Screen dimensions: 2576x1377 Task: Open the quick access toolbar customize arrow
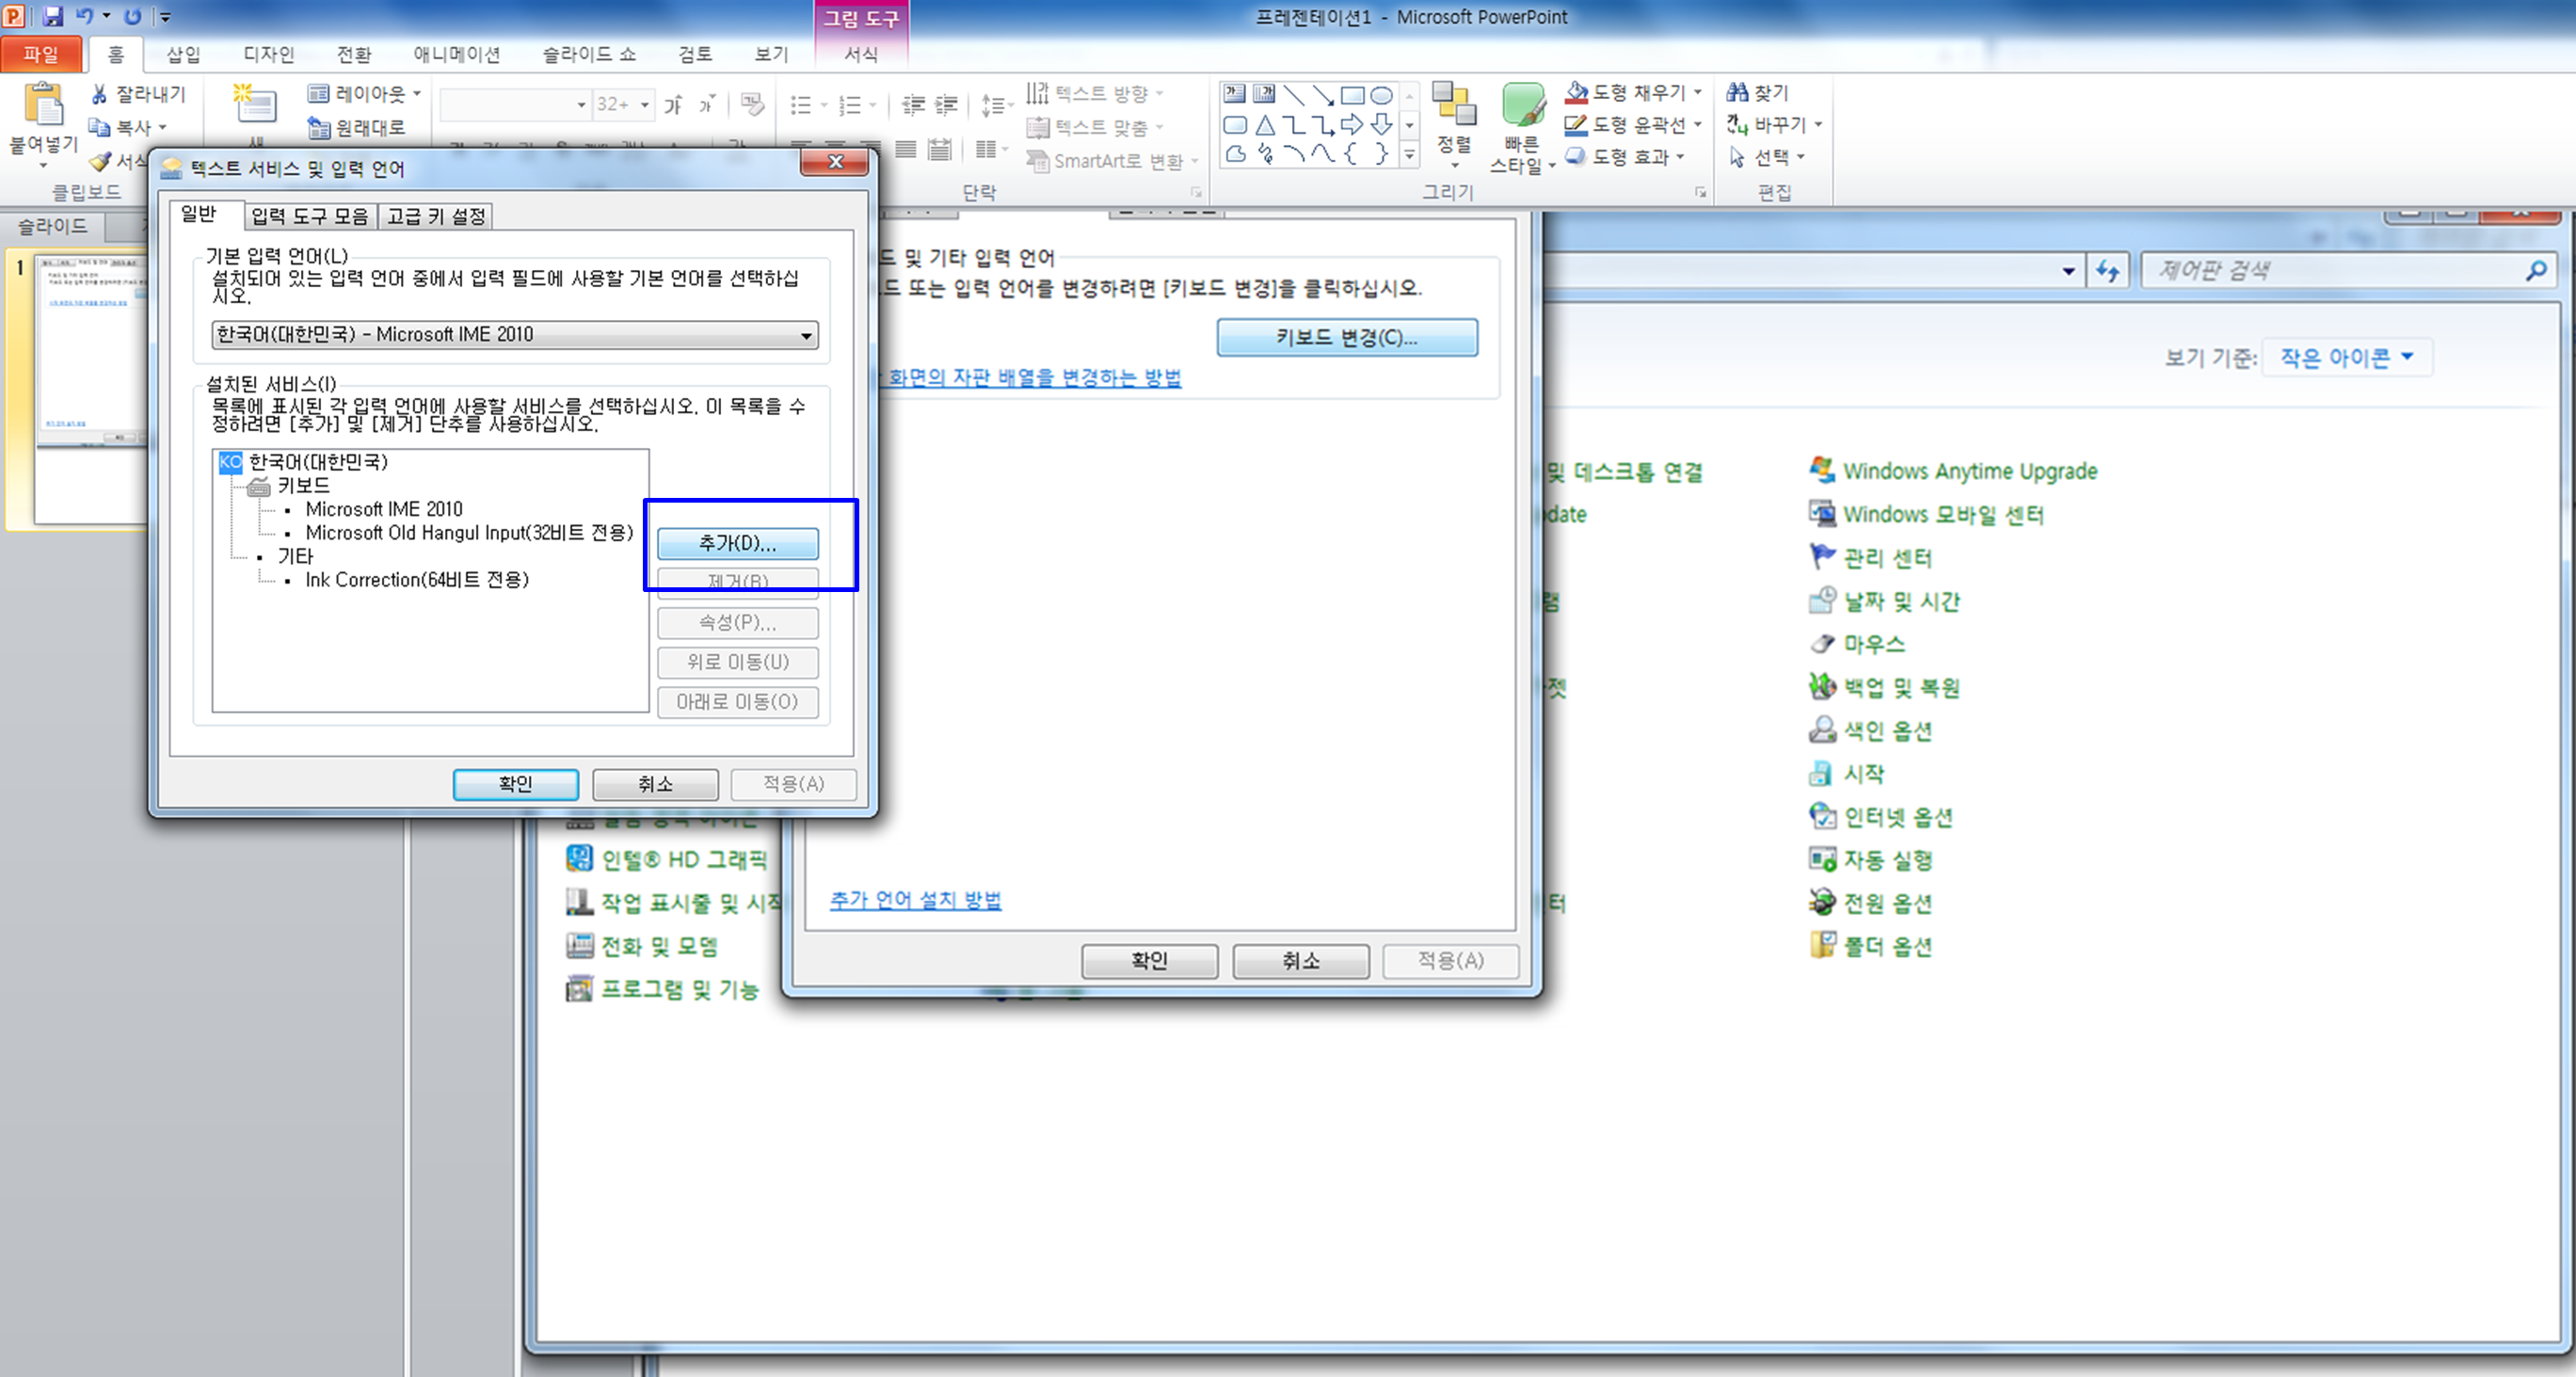point(166,17)
